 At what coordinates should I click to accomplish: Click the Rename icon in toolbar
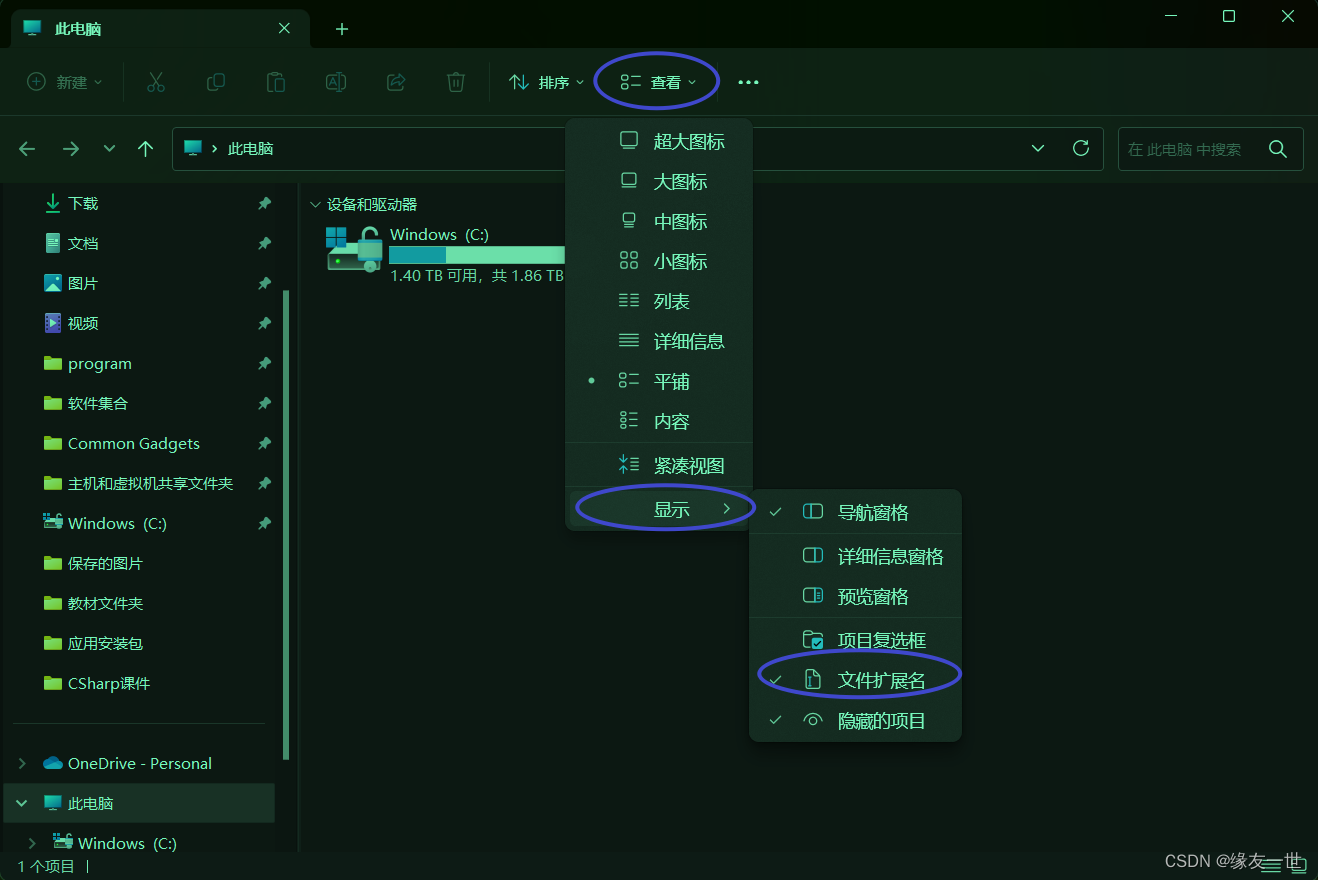[336, 82]
